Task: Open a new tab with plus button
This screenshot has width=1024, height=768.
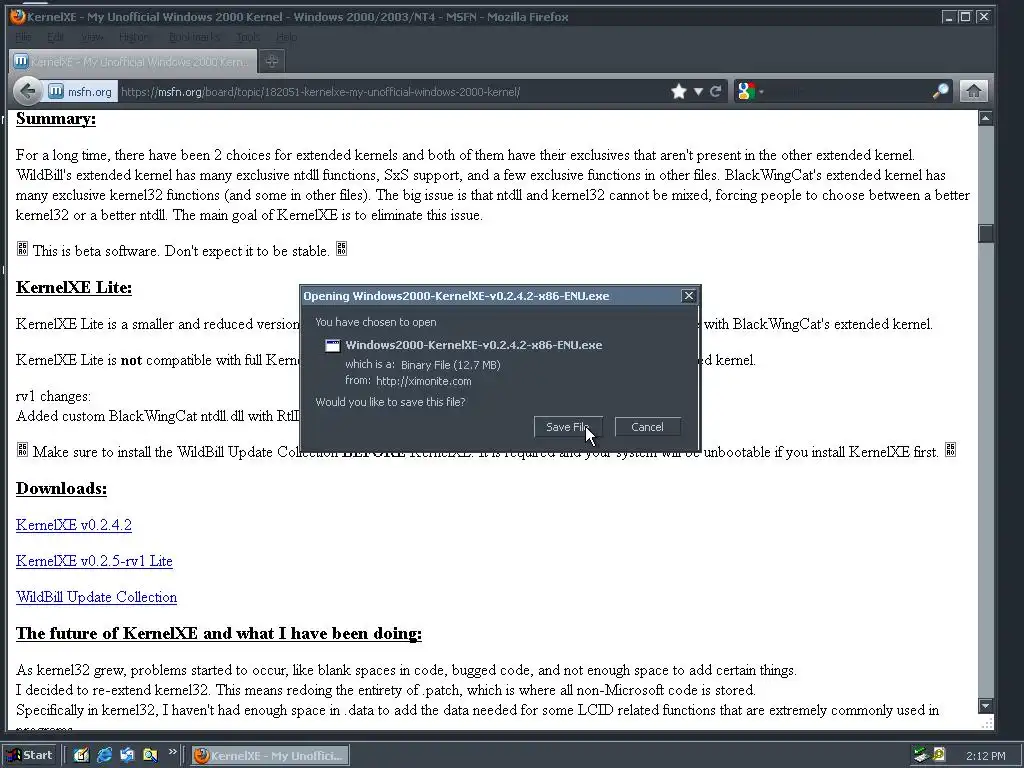Action: click(x=272, y=61)
